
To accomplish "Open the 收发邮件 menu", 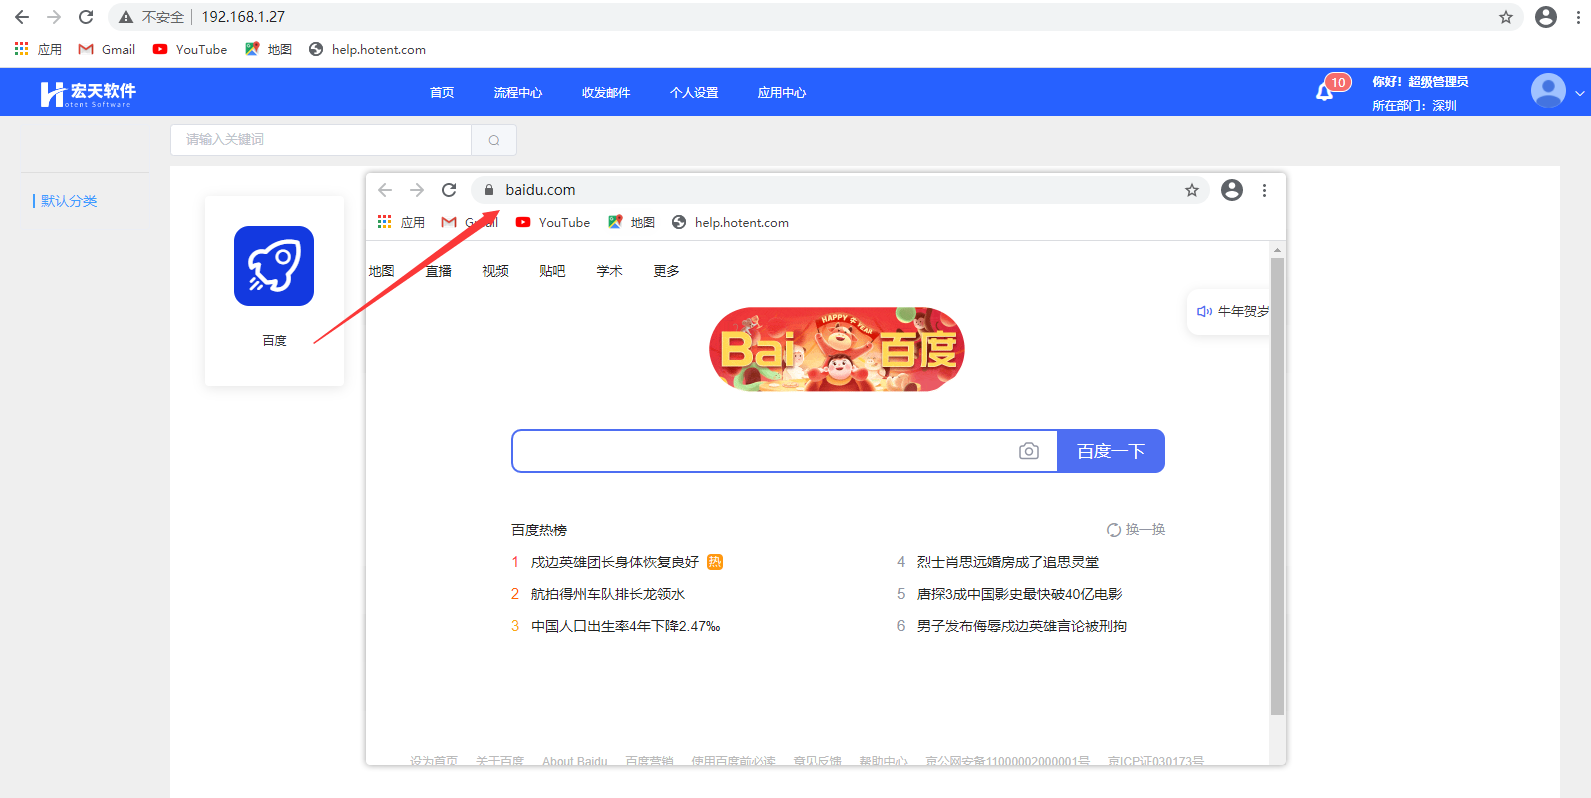I will pos(606,93).
